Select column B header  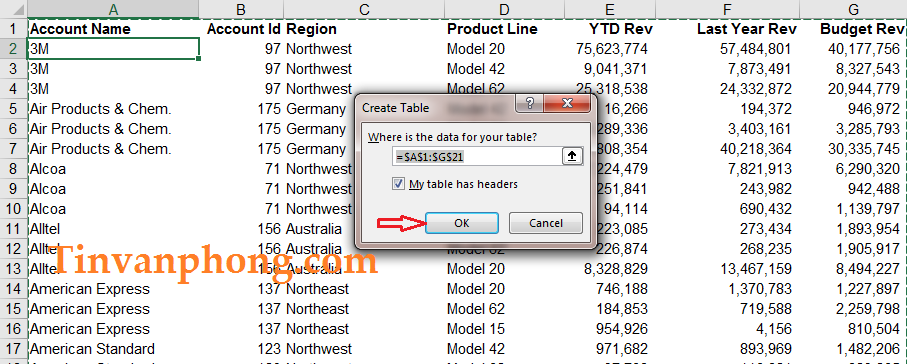tap(241, 9)
